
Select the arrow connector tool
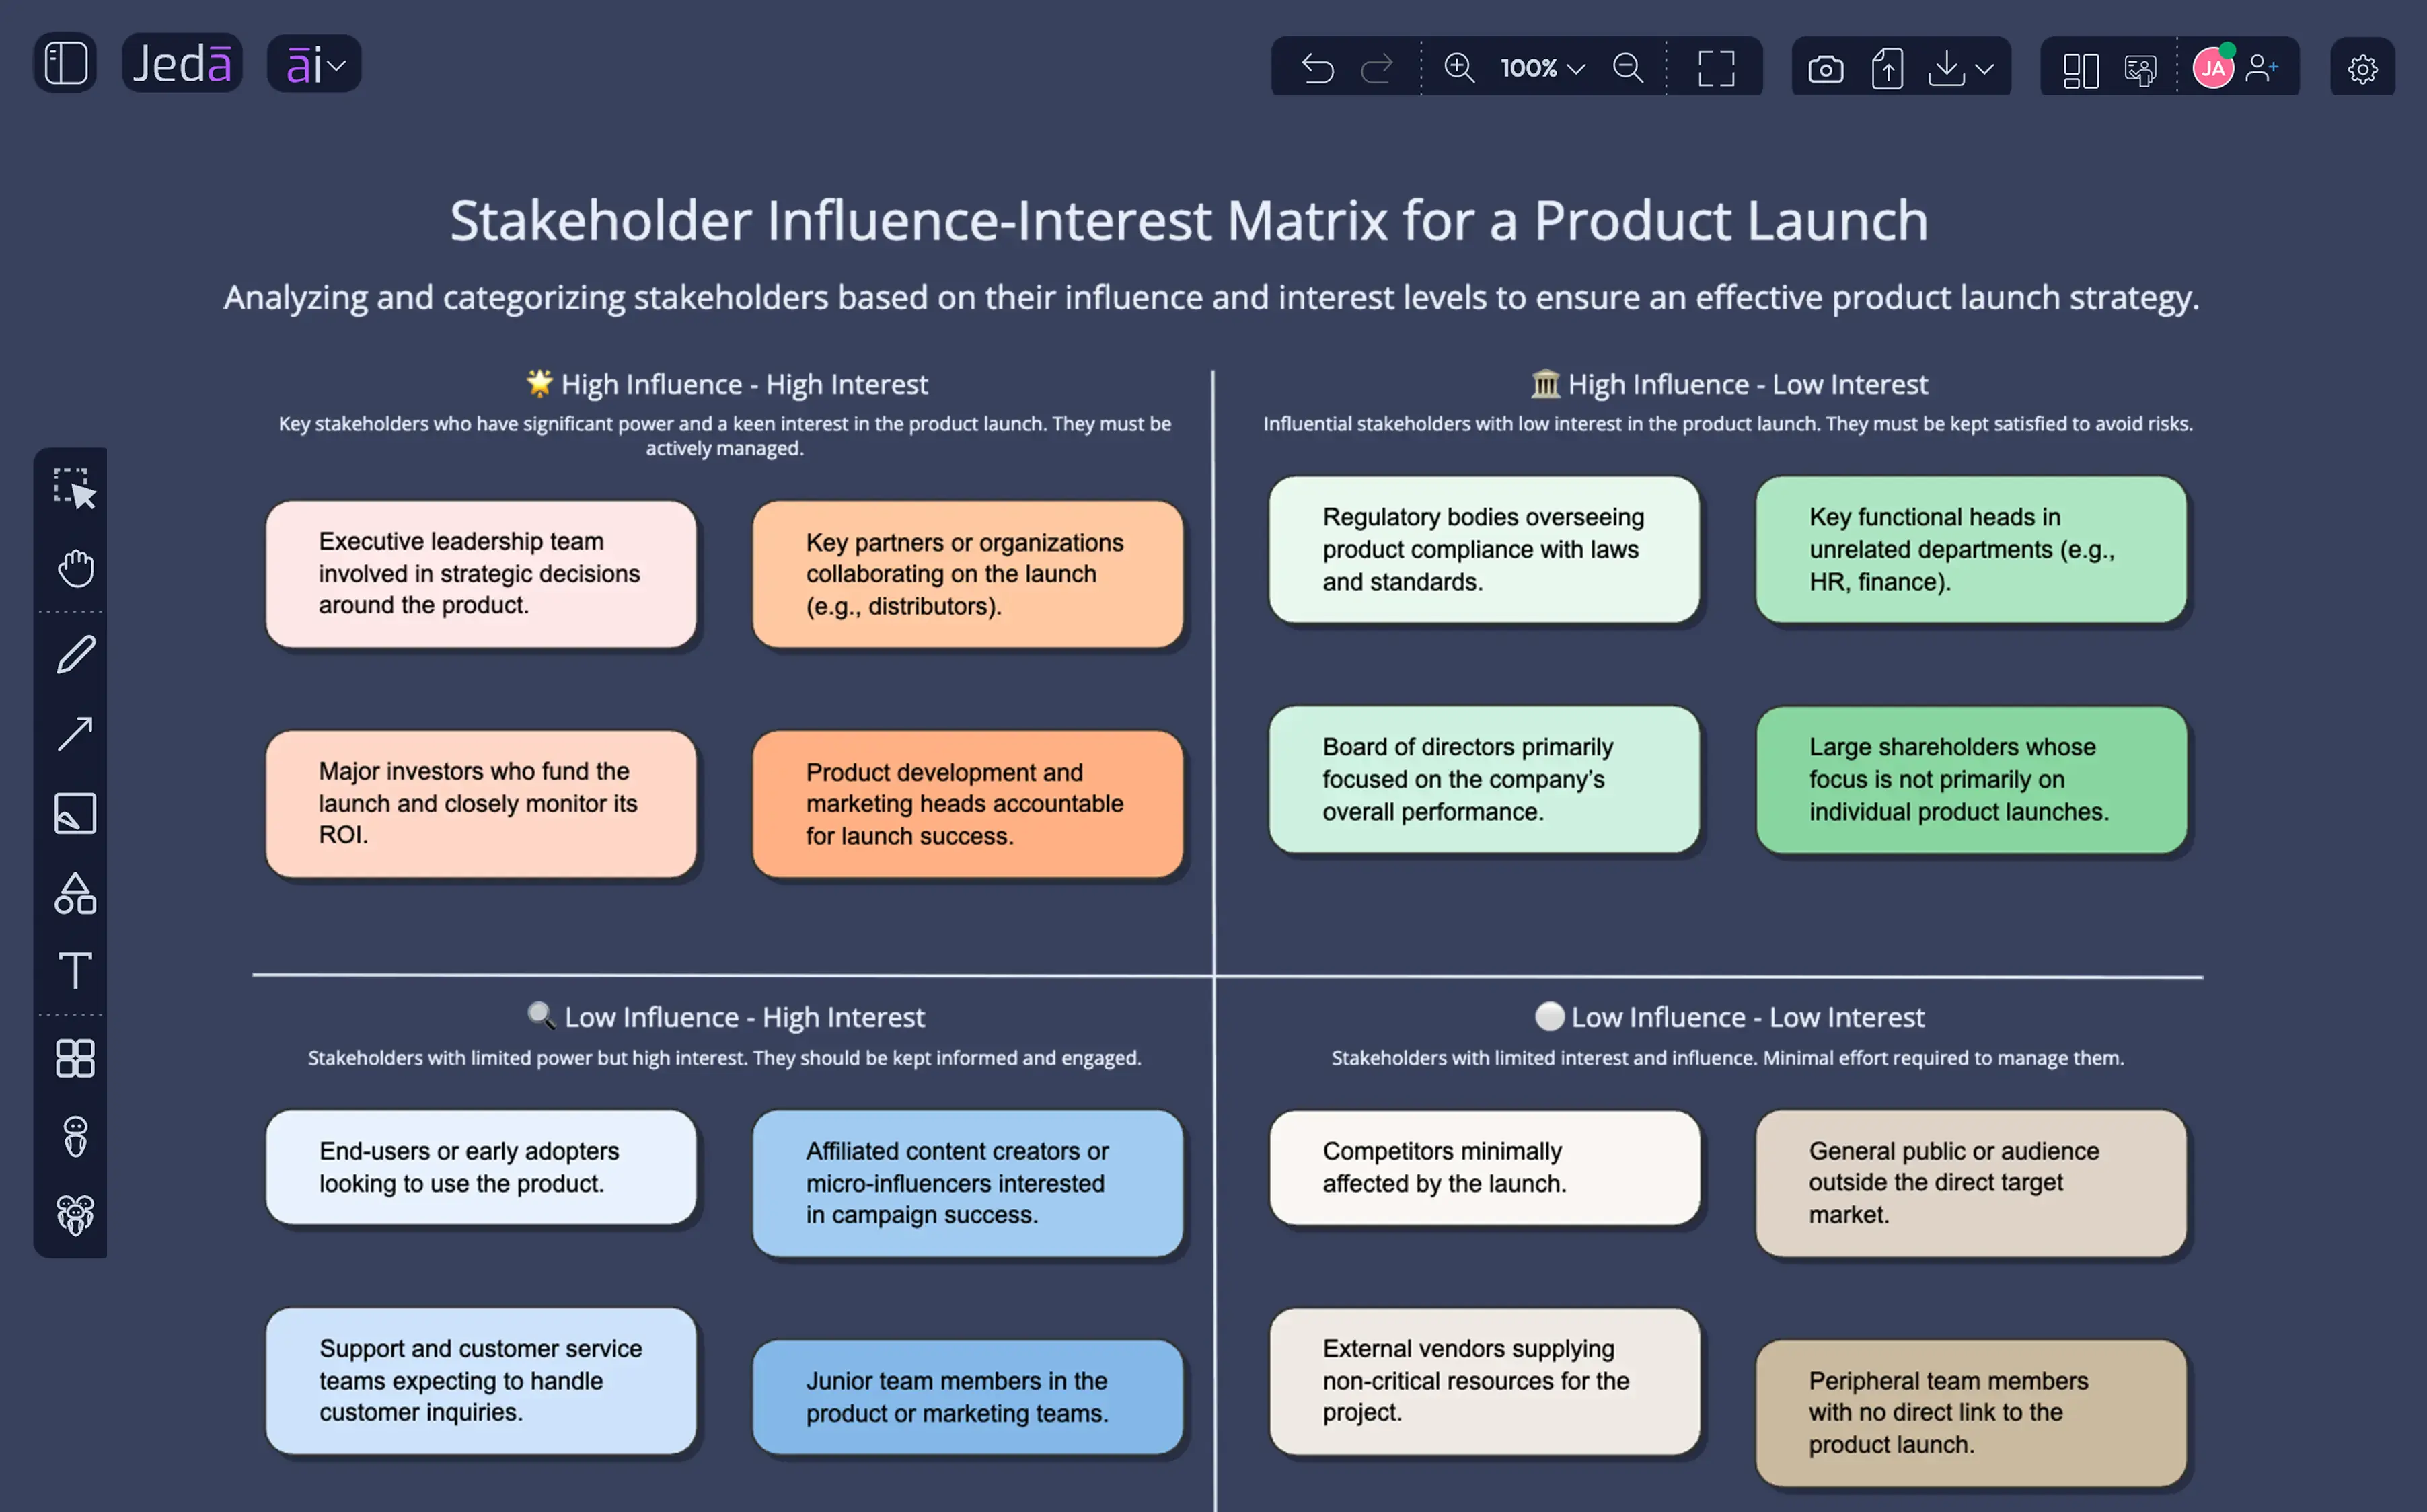click(x=75, y=733)
